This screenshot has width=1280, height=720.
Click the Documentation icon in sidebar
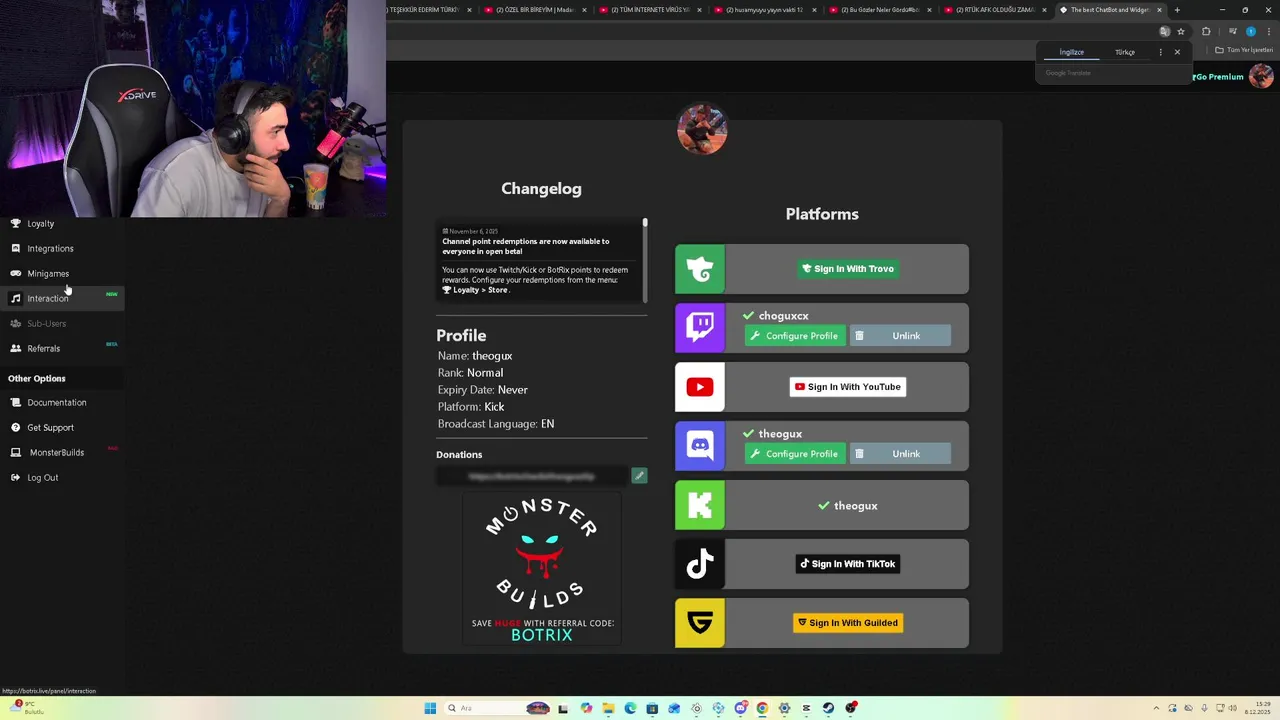coord(15,402)
